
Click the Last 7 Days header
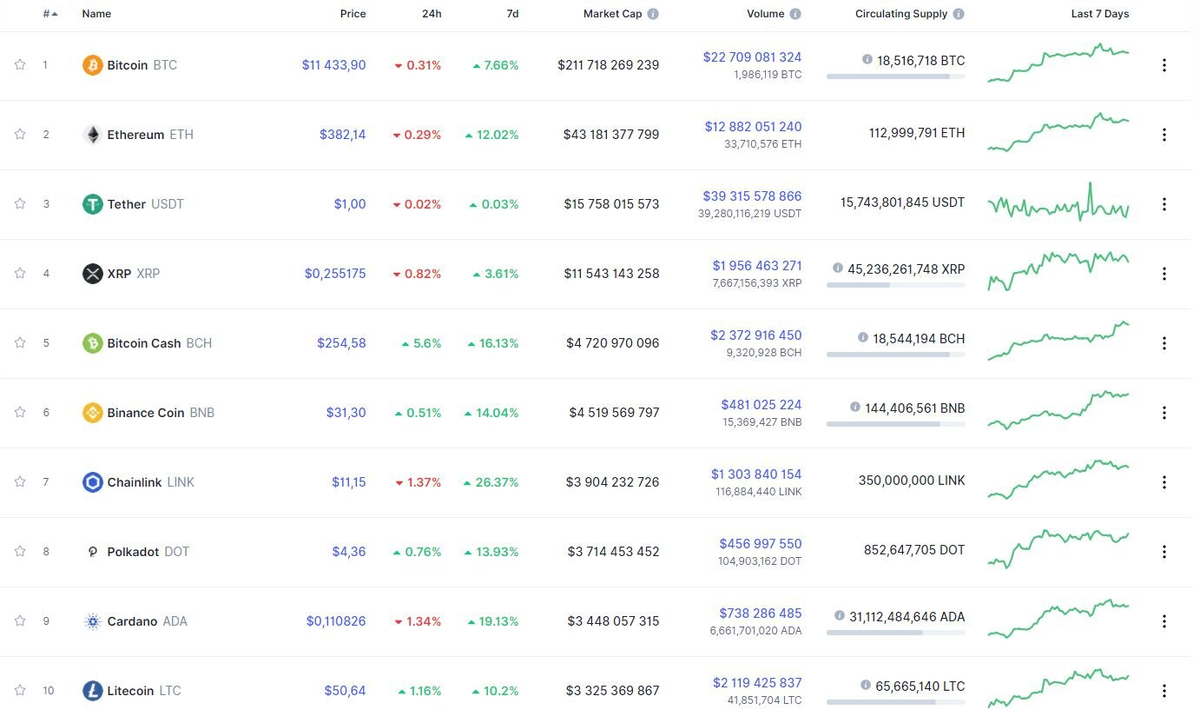tap(1100, 14)
